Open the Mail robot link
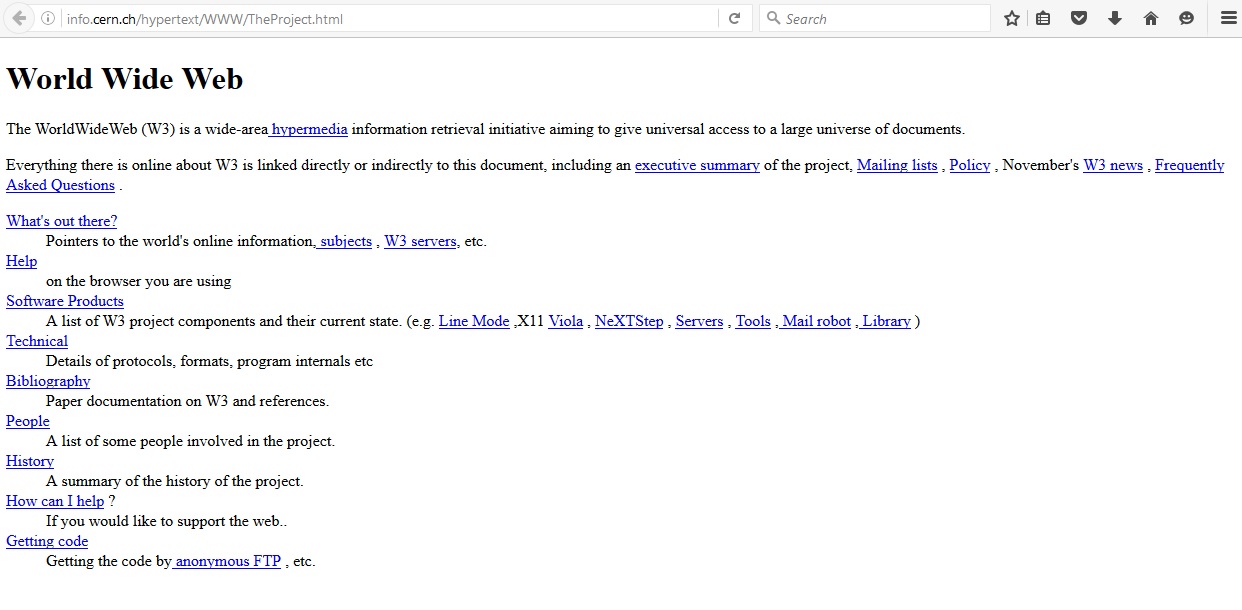The width and height of the screenshot is (1242, 610). tap(815, 321)
